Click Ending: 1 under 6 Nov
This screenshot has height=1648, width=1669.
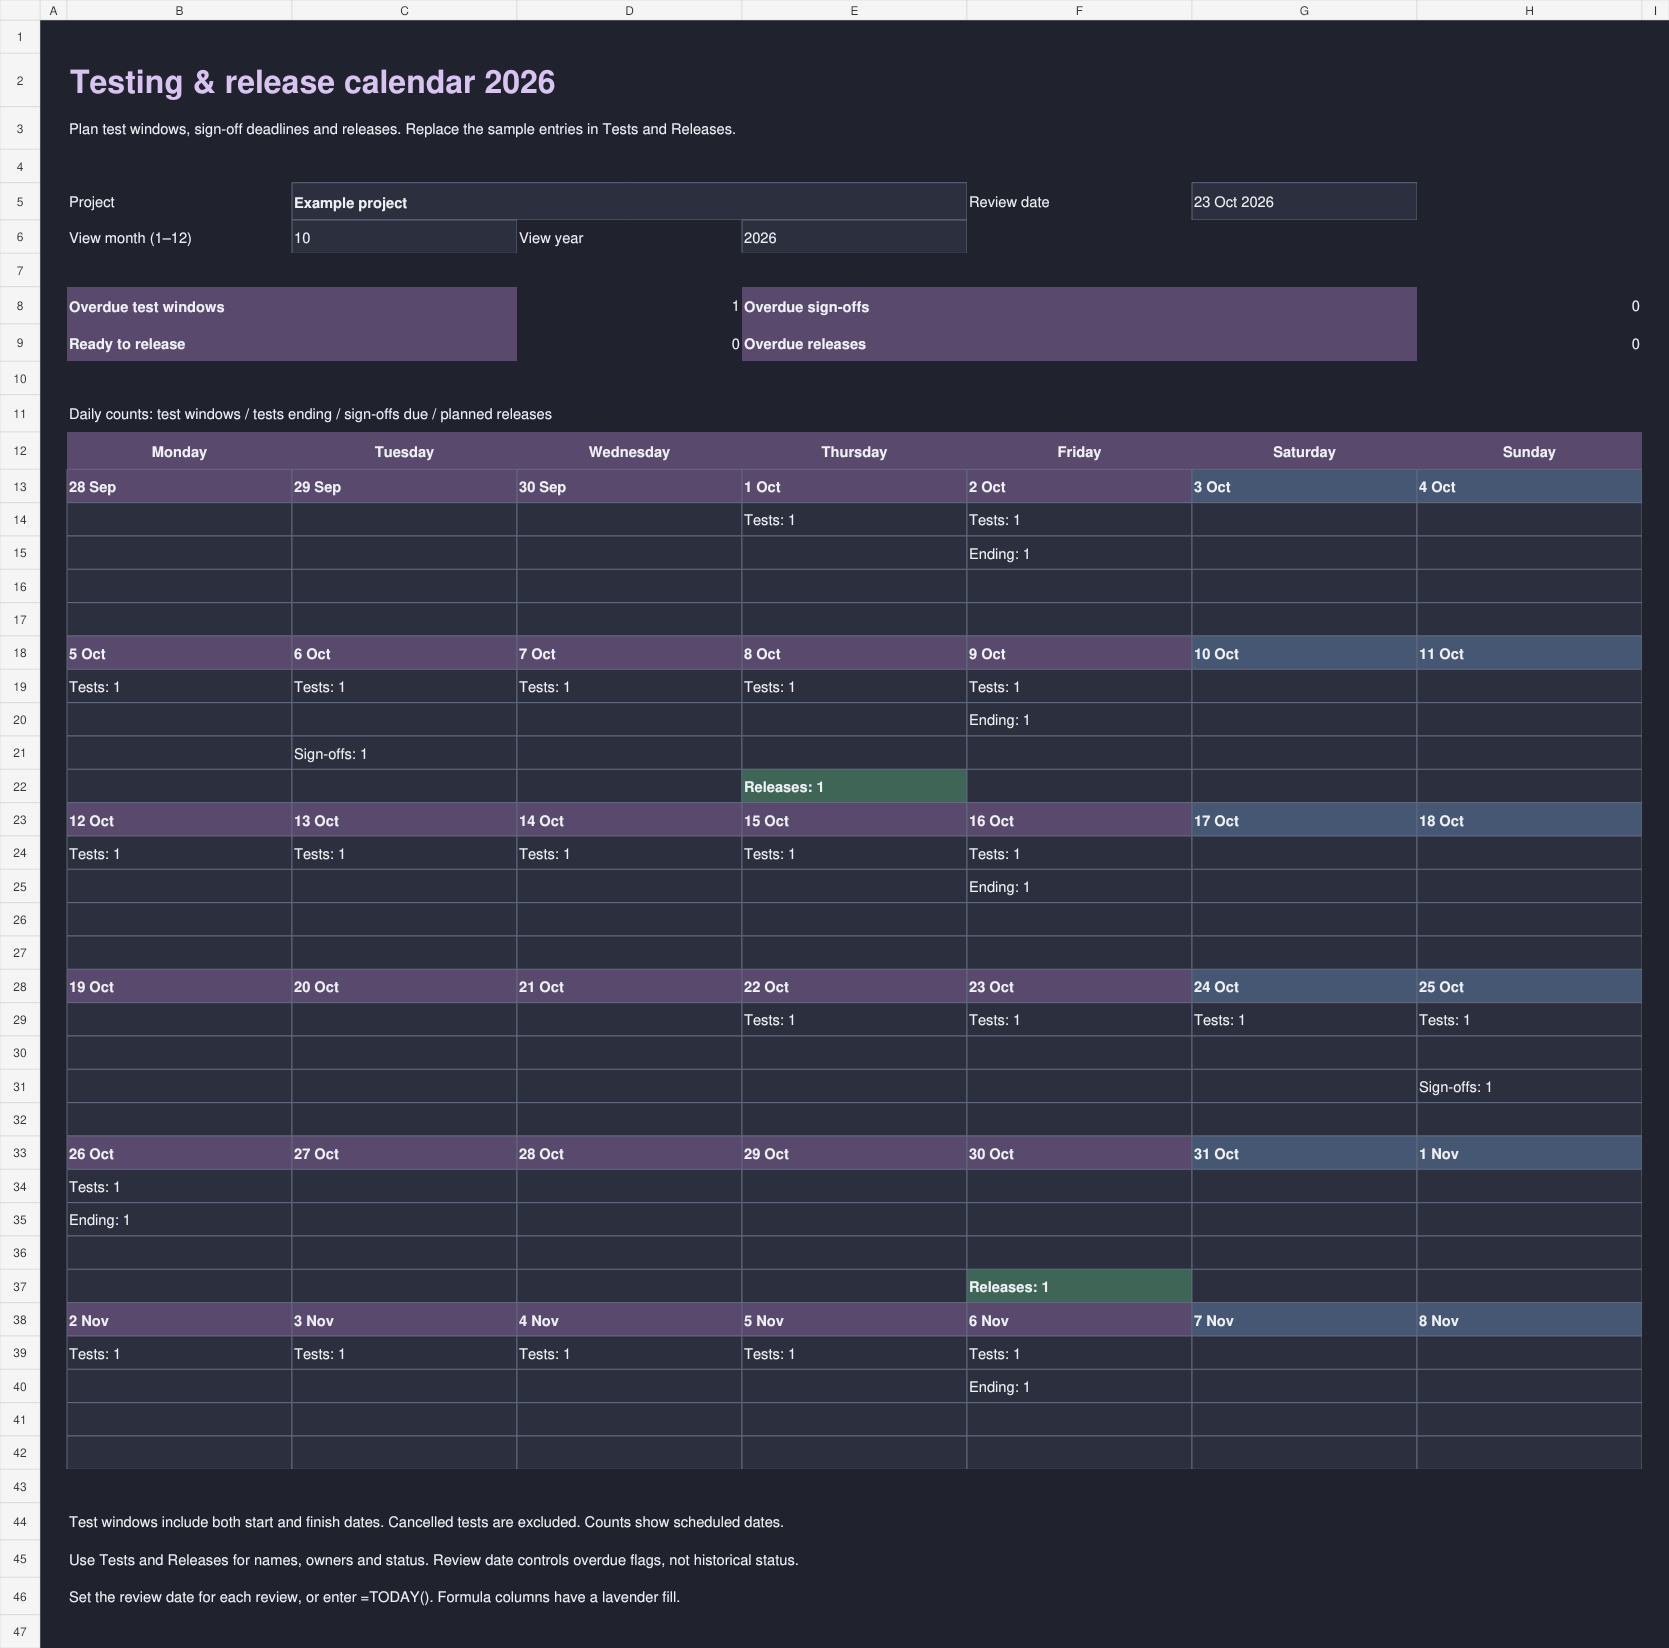(999, 1387)
